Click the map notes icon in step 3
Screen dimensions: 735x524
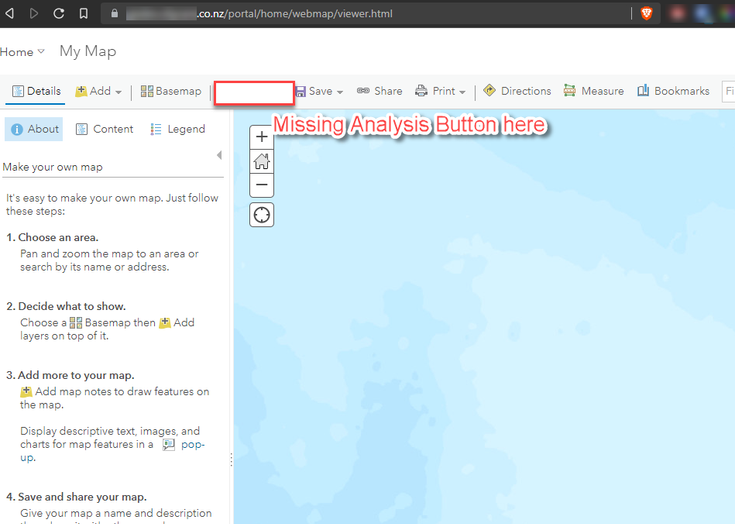click(x=26, y=391)
